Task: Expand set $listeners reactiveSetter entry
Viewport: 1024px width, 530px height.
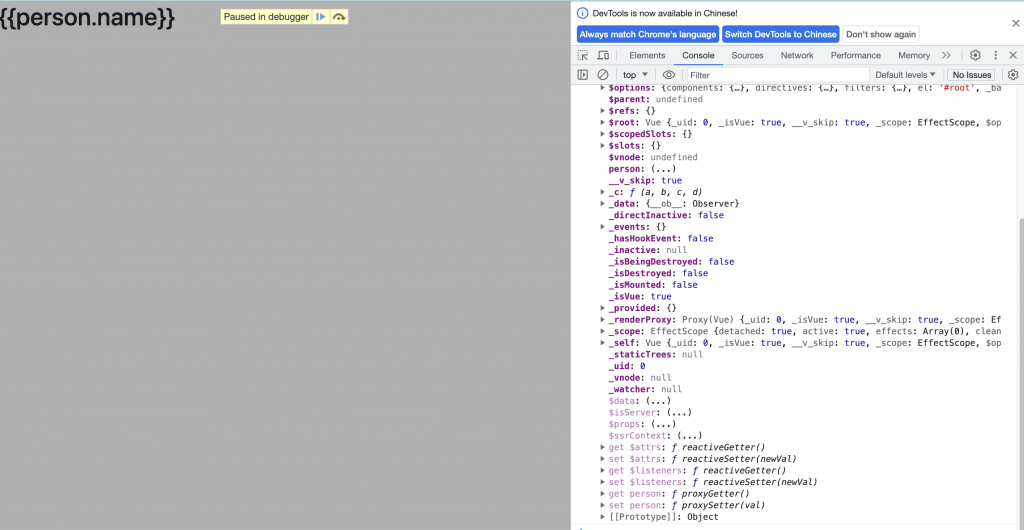Action: [x=603, y=482]
